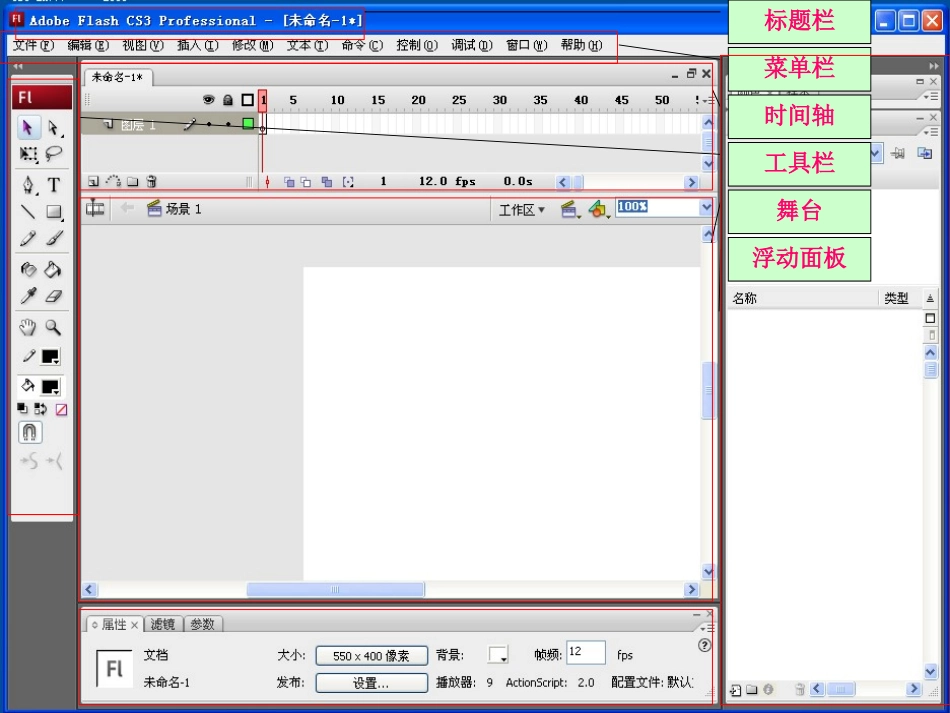This screenshot has width=950, height=713.
Task: Toggle Onion Skin Outlines button
Action: (306, 182)
